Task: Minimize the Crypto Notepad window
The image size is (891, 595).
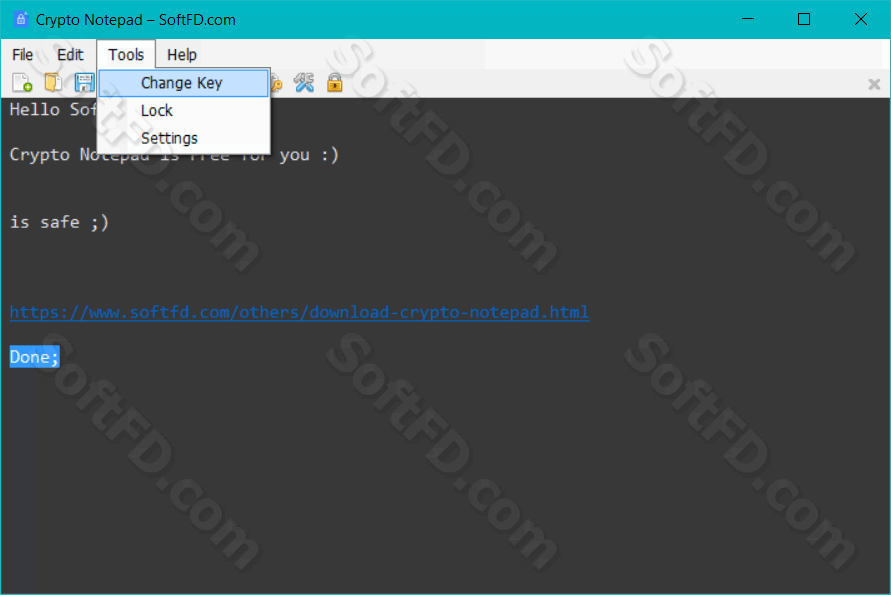Action: coord(748,19)
